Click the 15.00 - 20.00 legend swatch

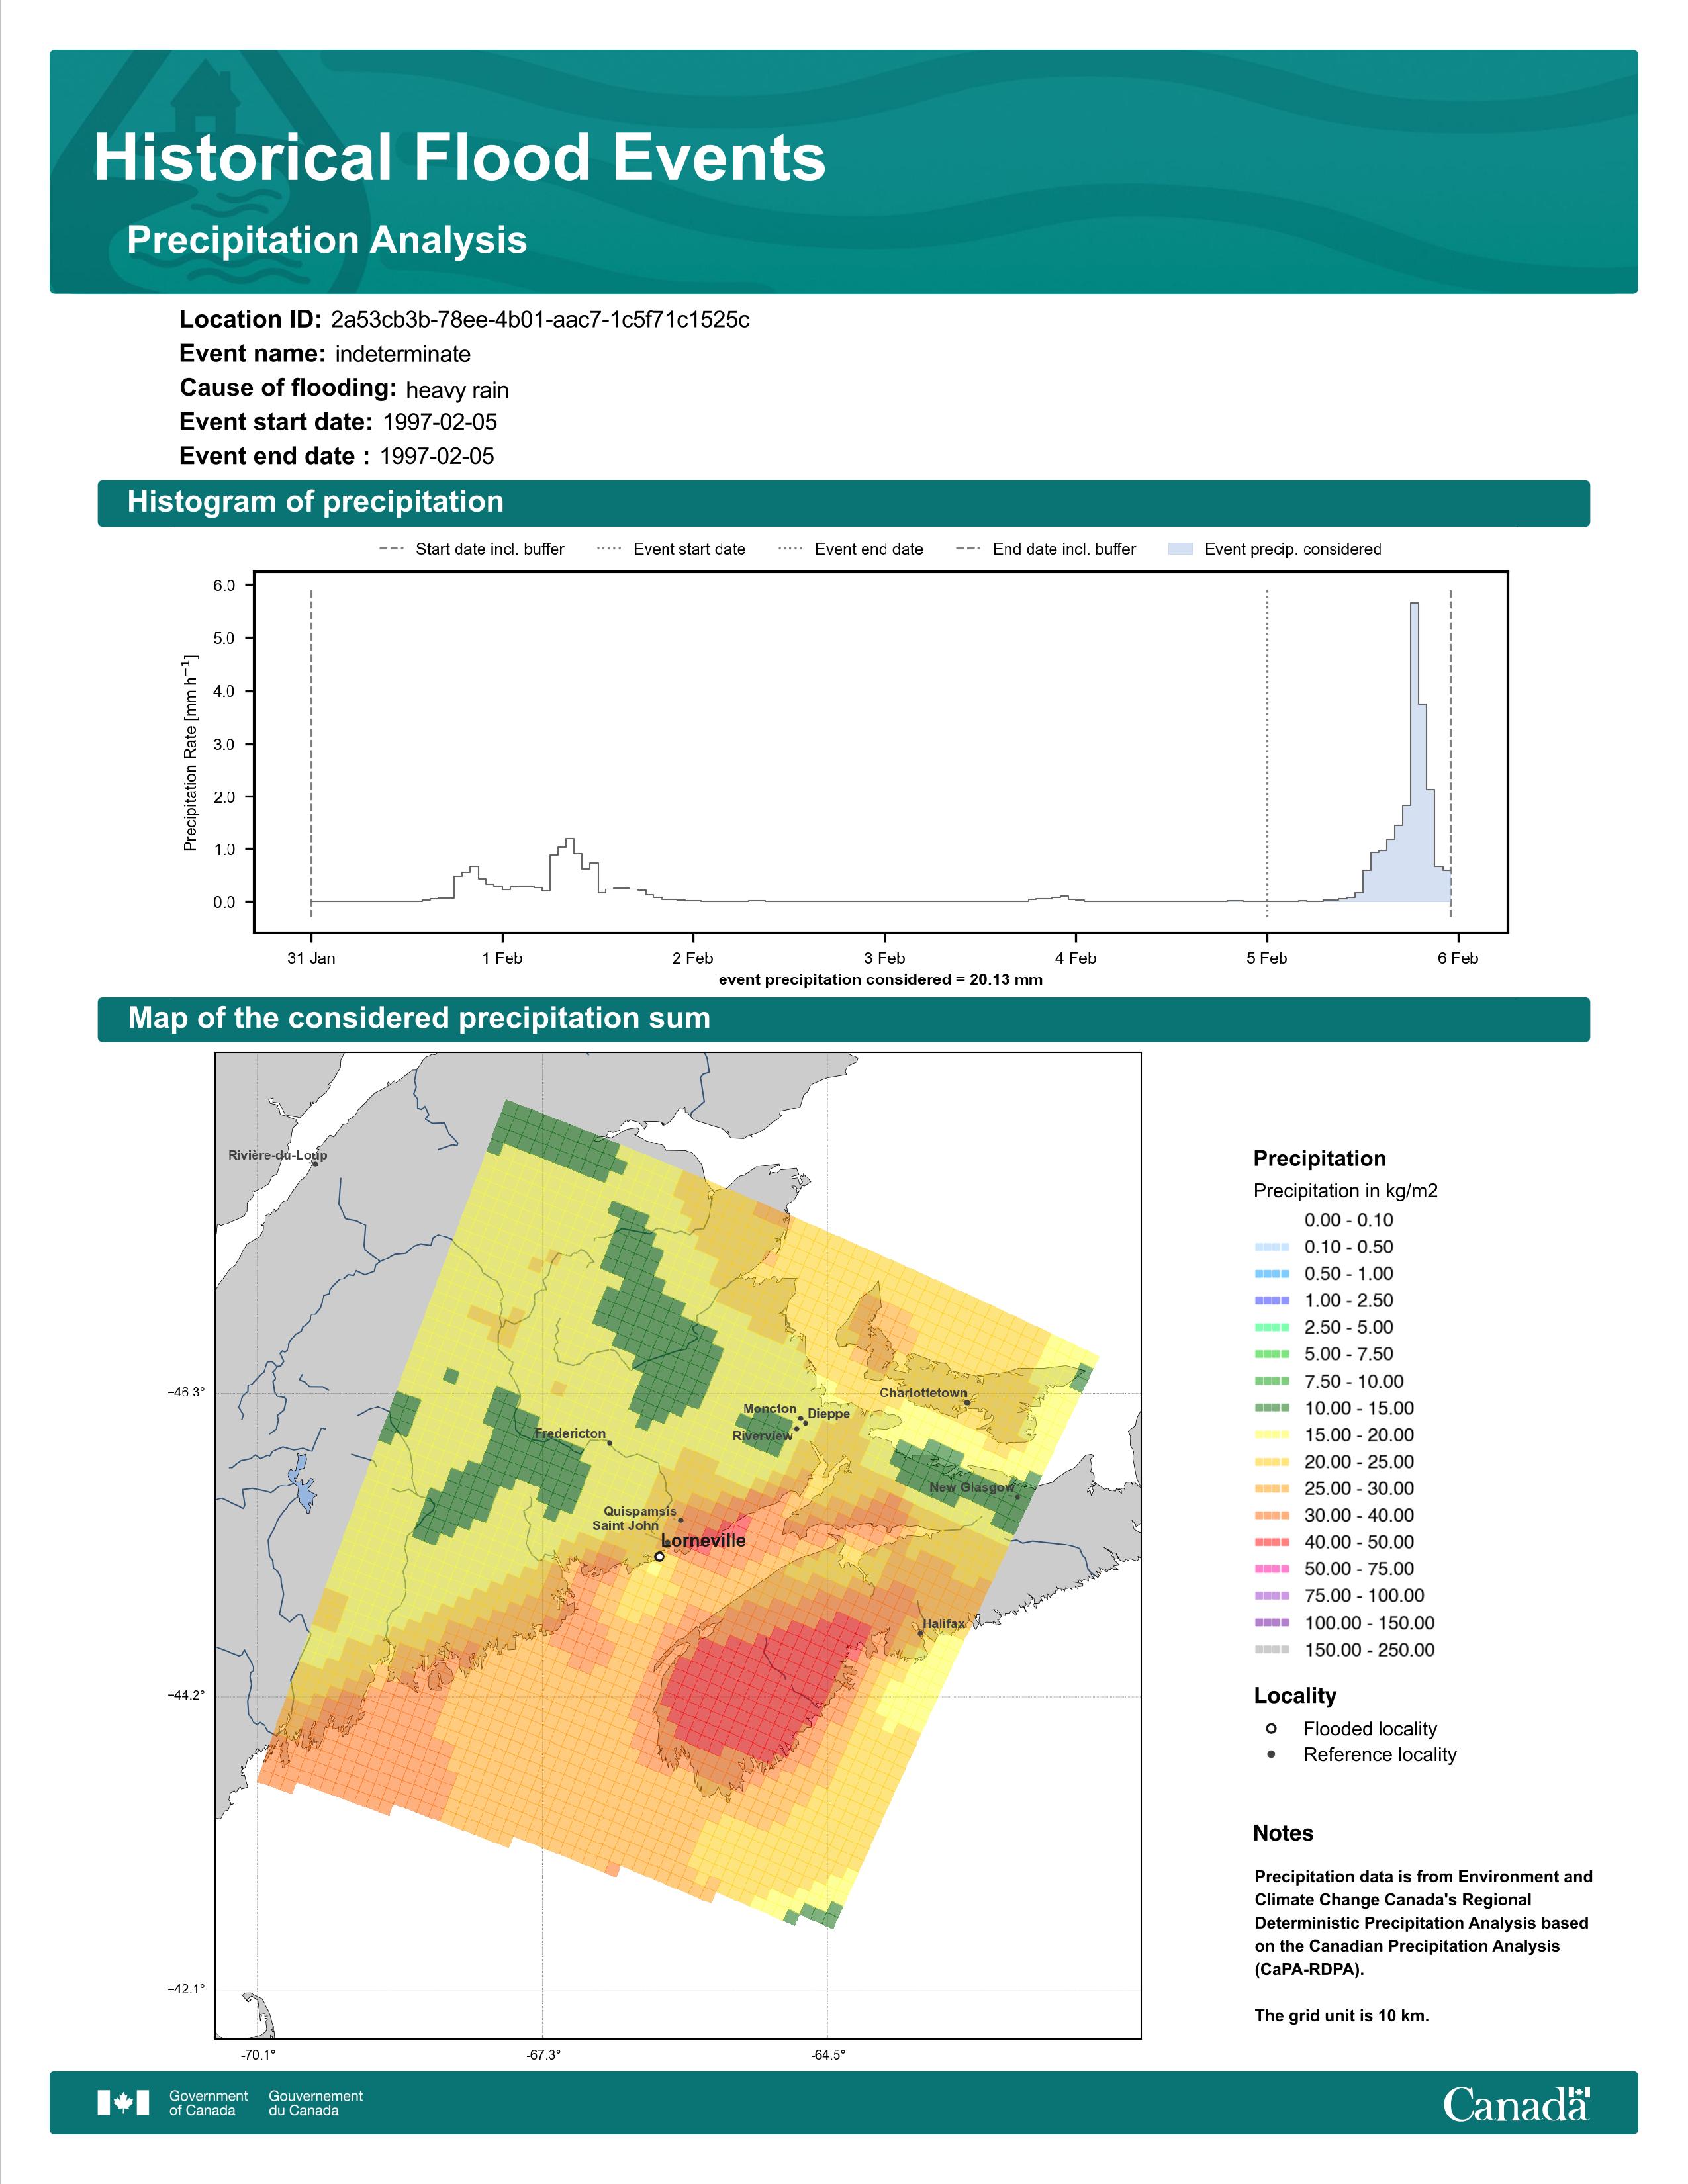point(1272,1435)
